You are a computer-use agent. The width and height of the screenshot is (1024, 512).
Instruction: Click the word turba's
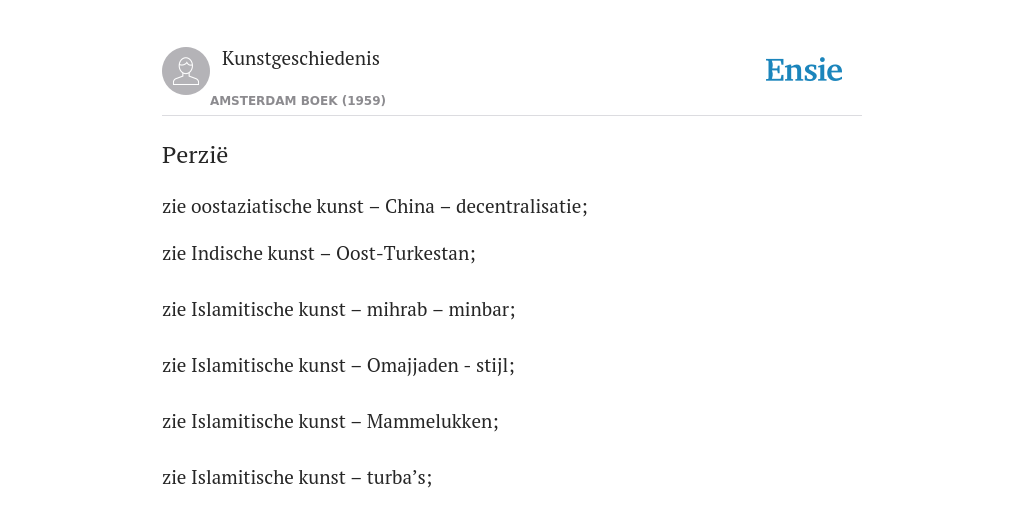pyautogui.click(x=397, y=478)
